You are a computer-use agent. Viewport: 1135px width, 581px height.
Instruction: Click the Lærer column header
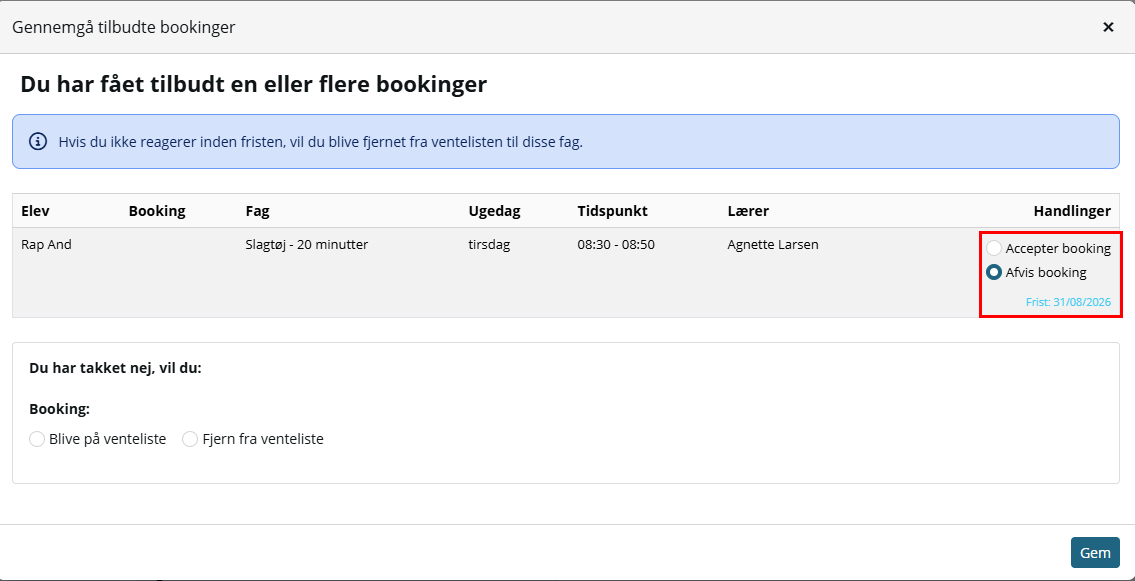click(x=748, y=211)
